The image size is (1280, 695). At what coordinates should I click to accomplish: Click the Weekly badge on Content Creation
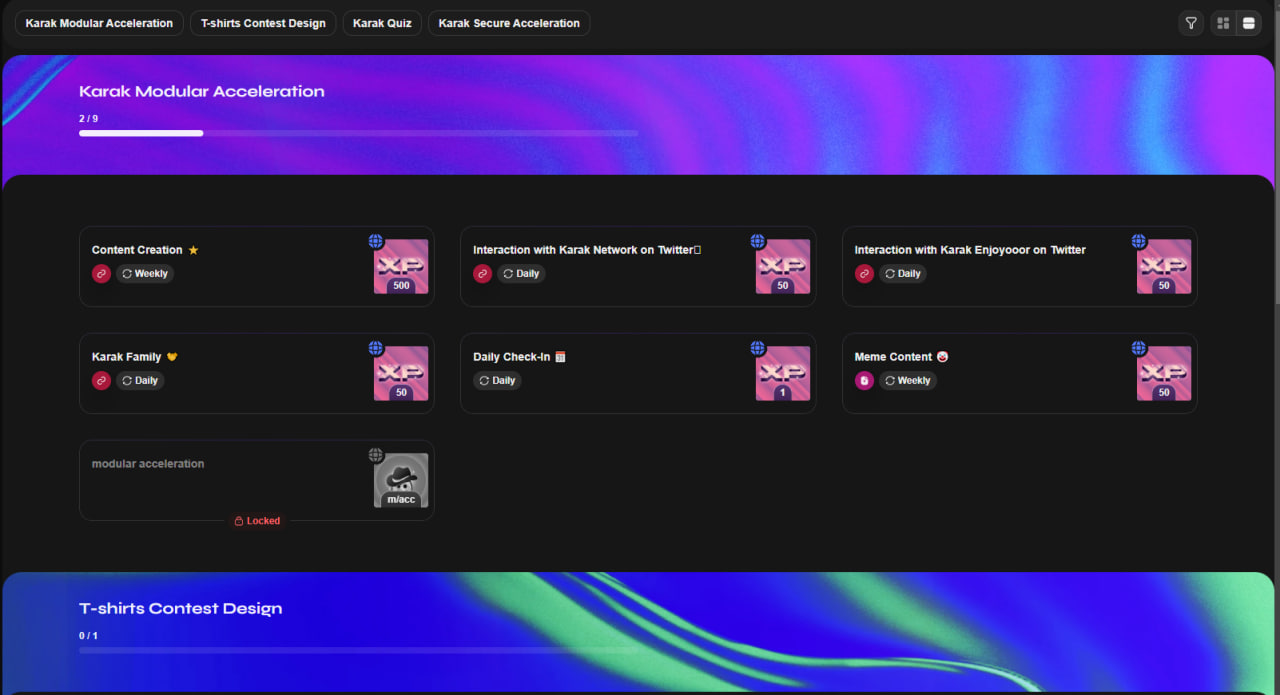(x=145, y=273)
